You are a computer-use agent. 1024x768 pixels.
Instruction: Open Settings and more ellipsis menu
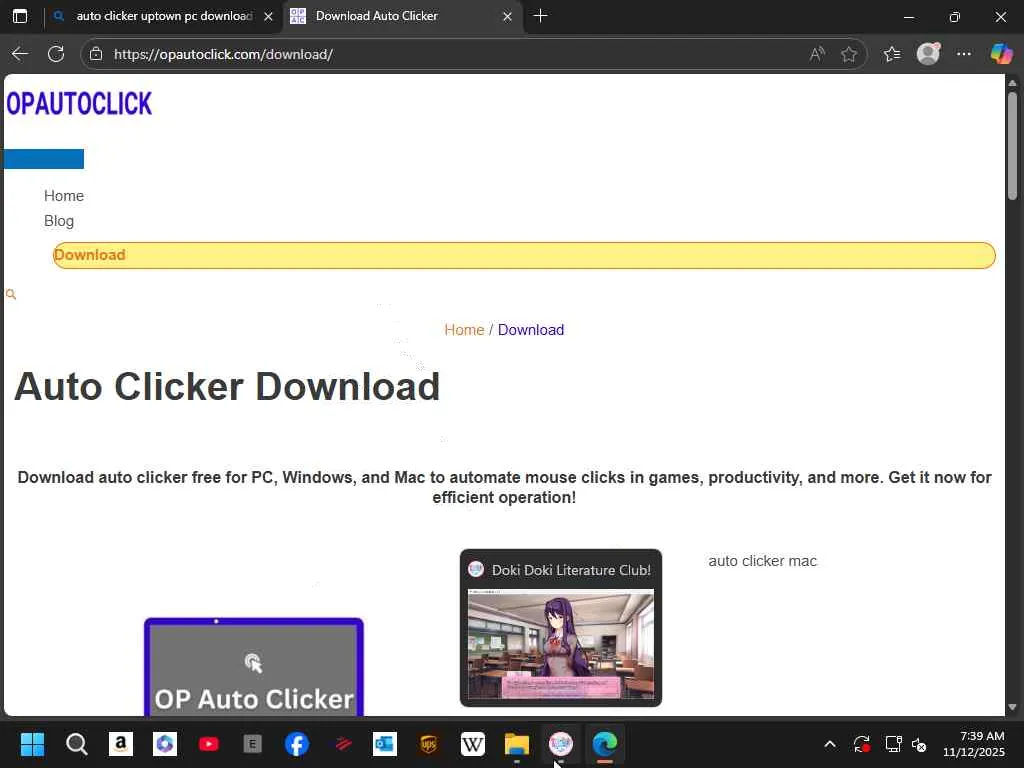963,54
